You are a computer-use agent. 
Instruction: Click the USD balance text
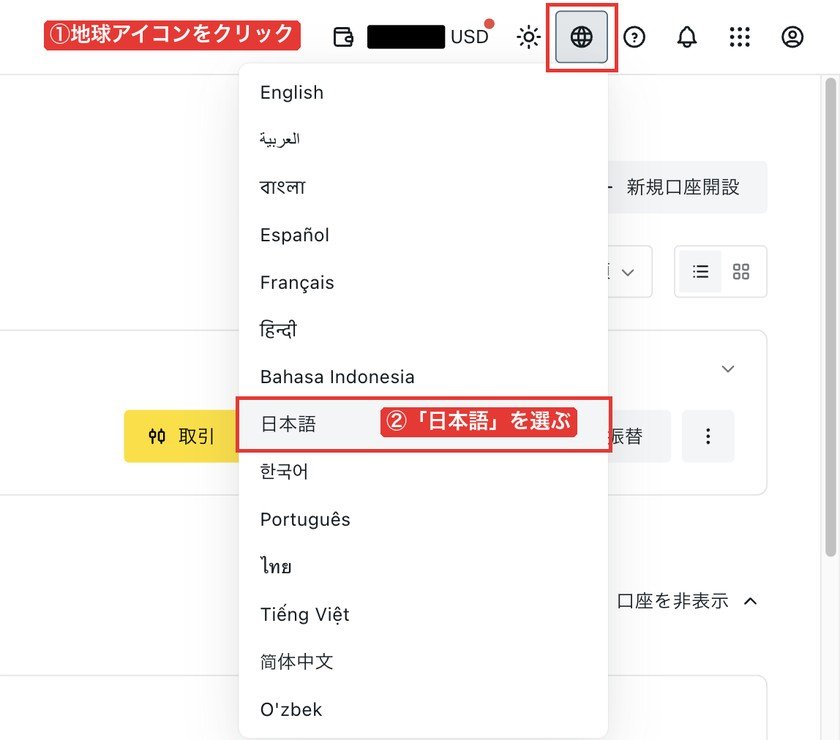click(x=470, y=37)
